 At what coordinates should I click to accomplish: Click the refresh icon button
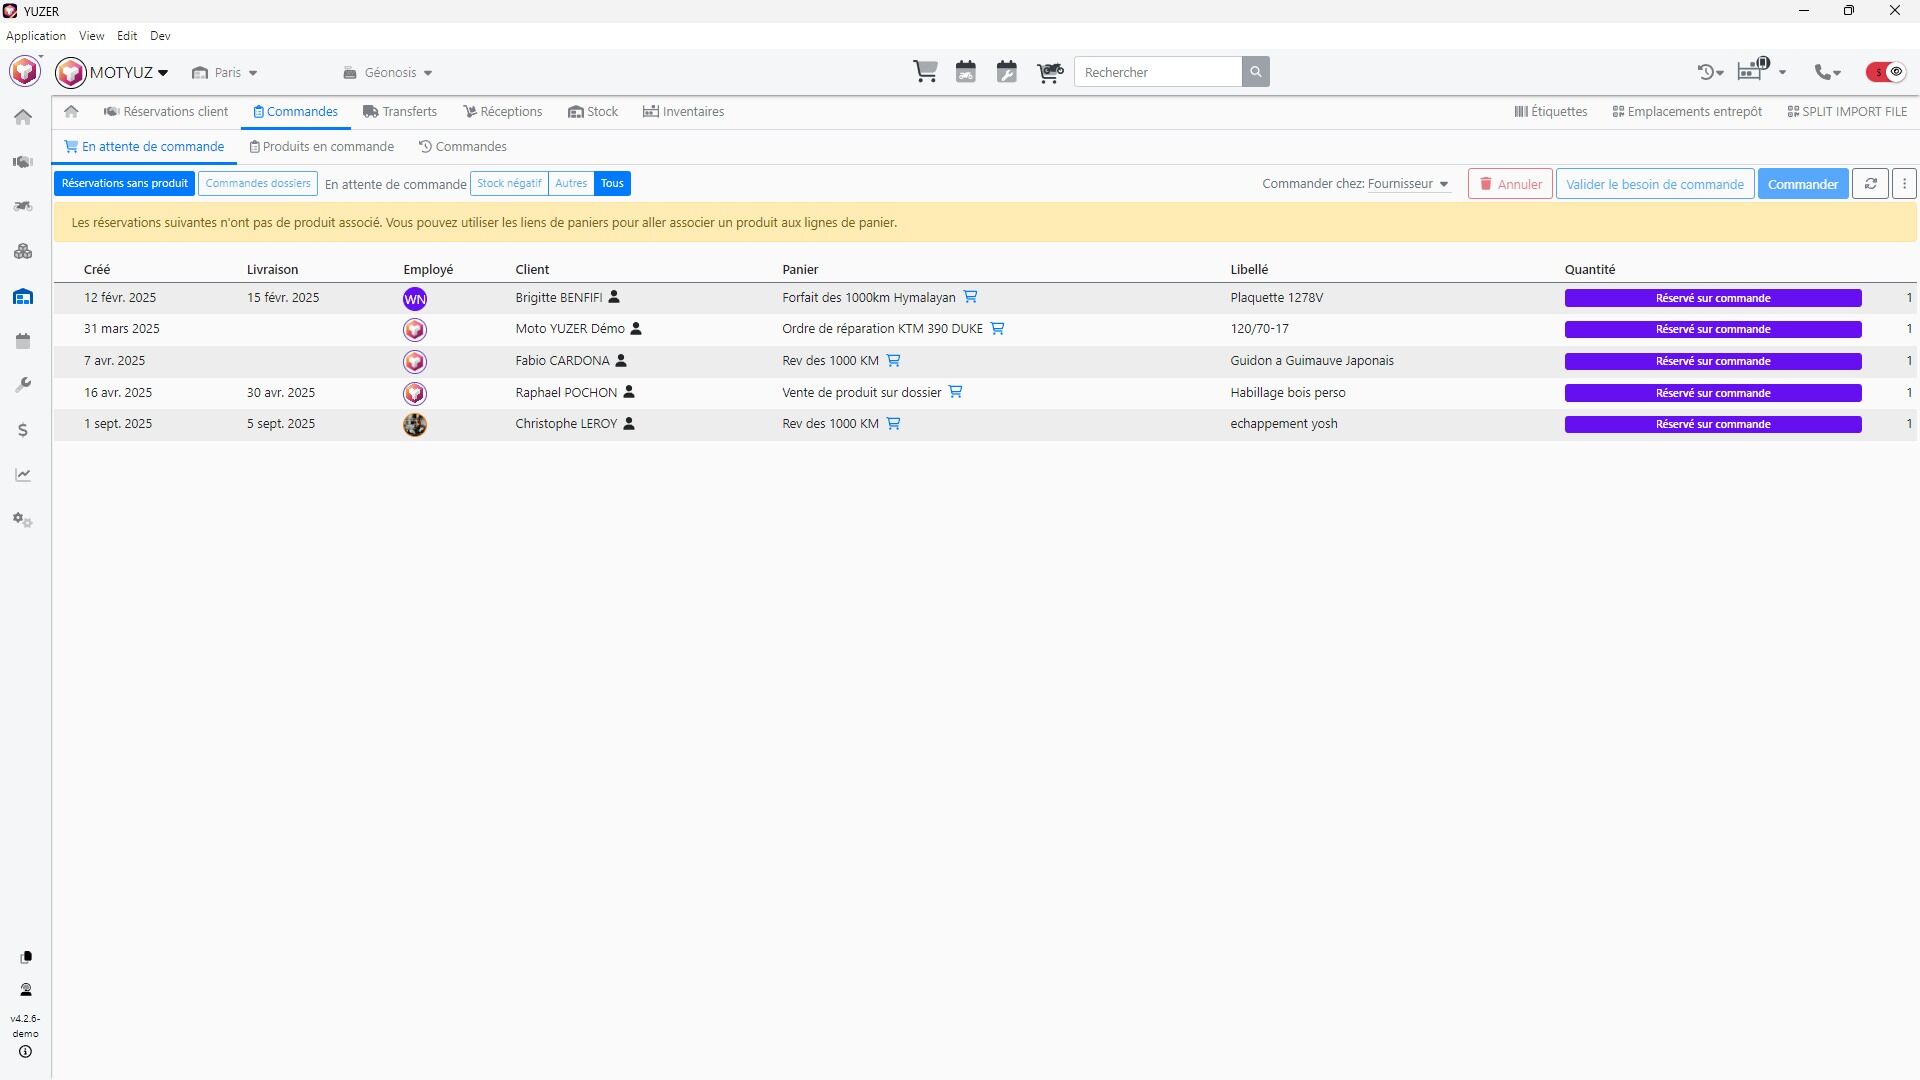(x=1870, y=184)
